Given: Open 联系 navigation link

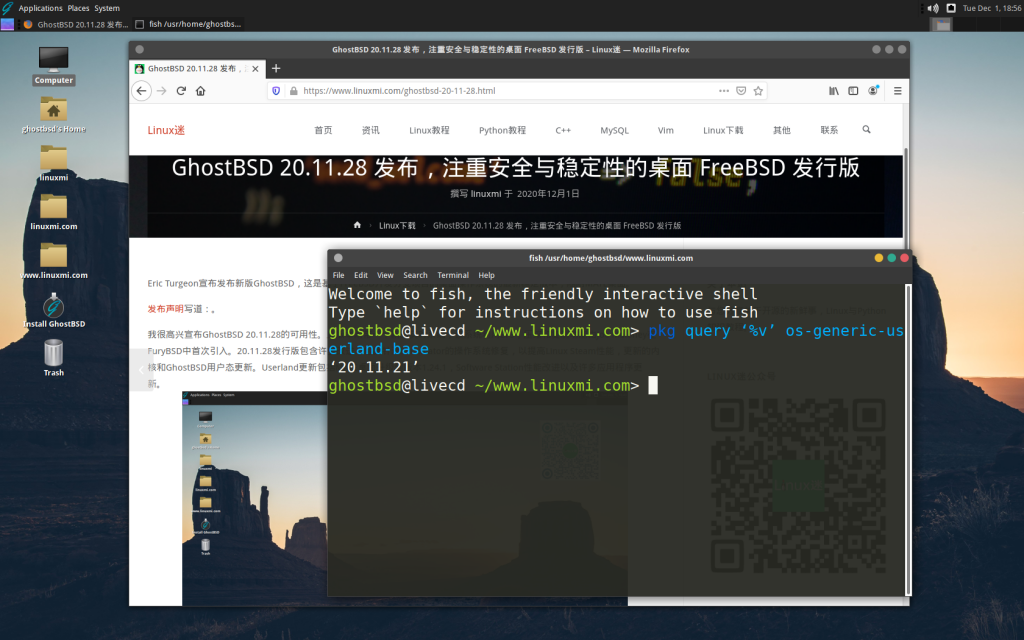Looking at the screenshot, I should pos(829,130).
